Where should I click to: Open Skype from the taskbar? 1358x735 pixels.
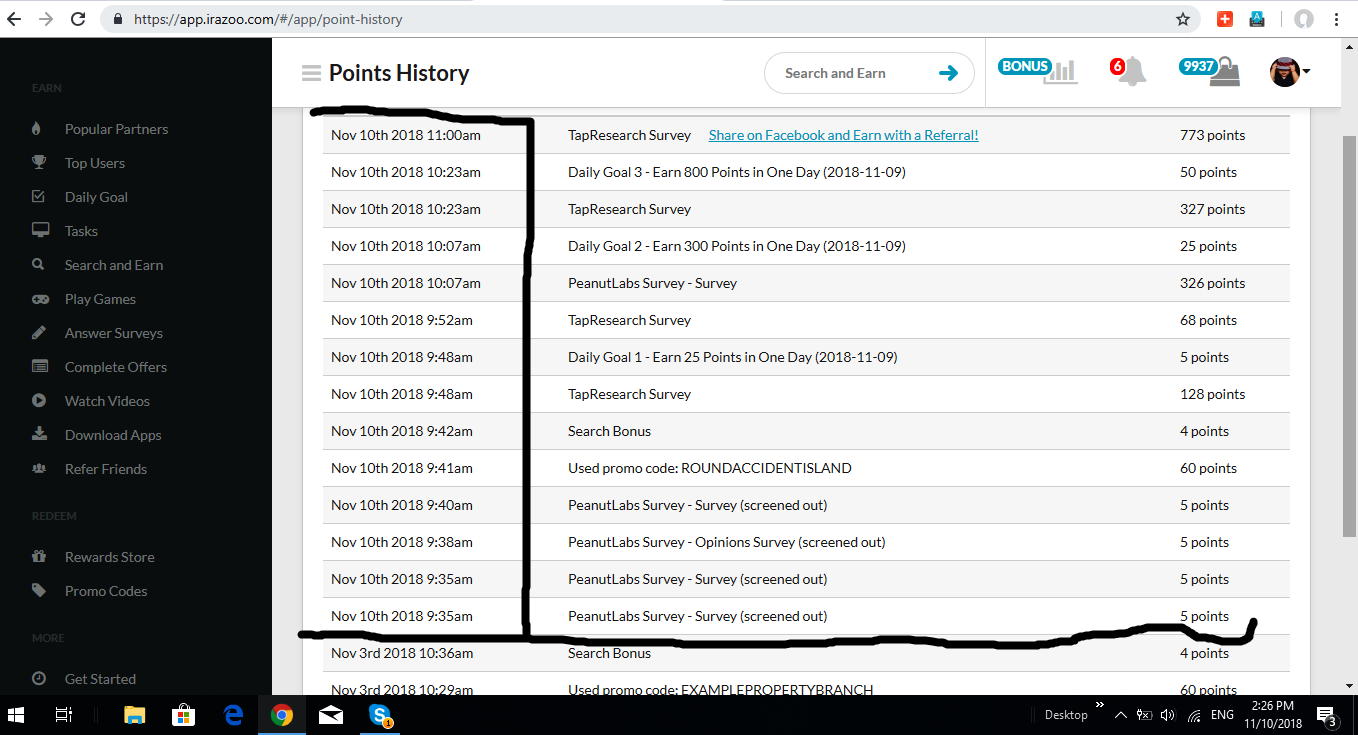pos(380,715)
